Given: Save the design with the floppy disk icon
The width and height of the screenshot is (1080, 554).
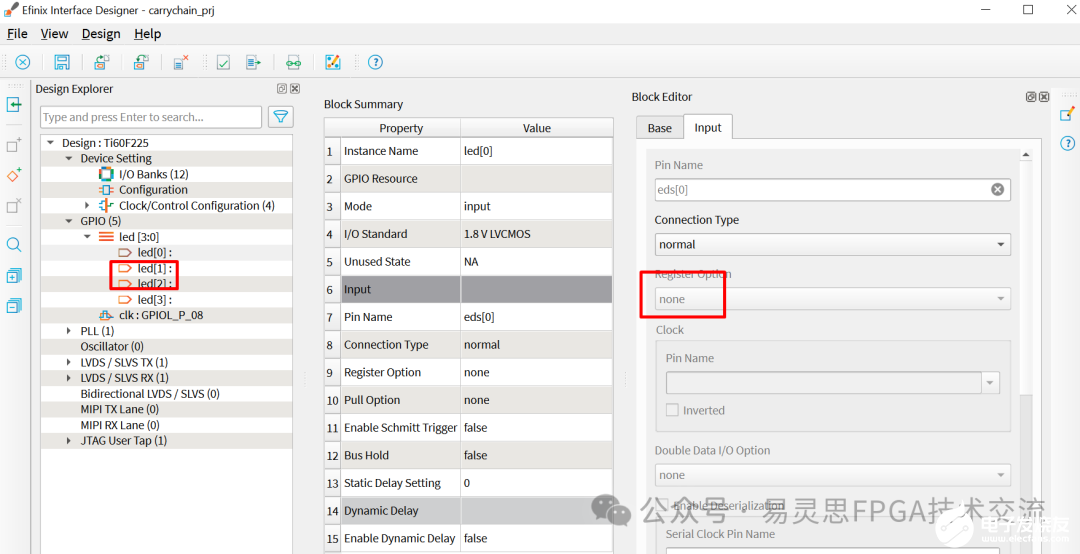Looking at the screenshot, I should click(x=62, y=62).
